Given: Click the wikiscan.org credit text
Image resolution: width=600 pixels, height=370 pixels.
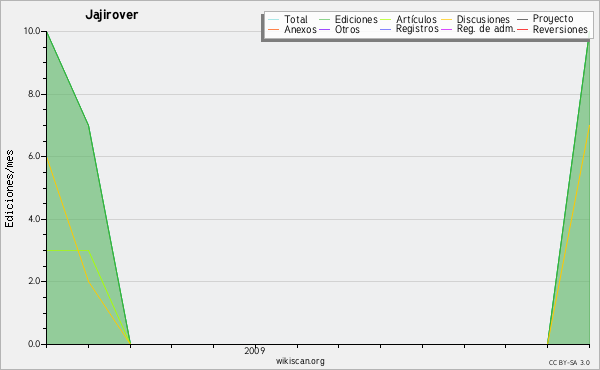Looking at the screenshot, I should pos(300,360).
